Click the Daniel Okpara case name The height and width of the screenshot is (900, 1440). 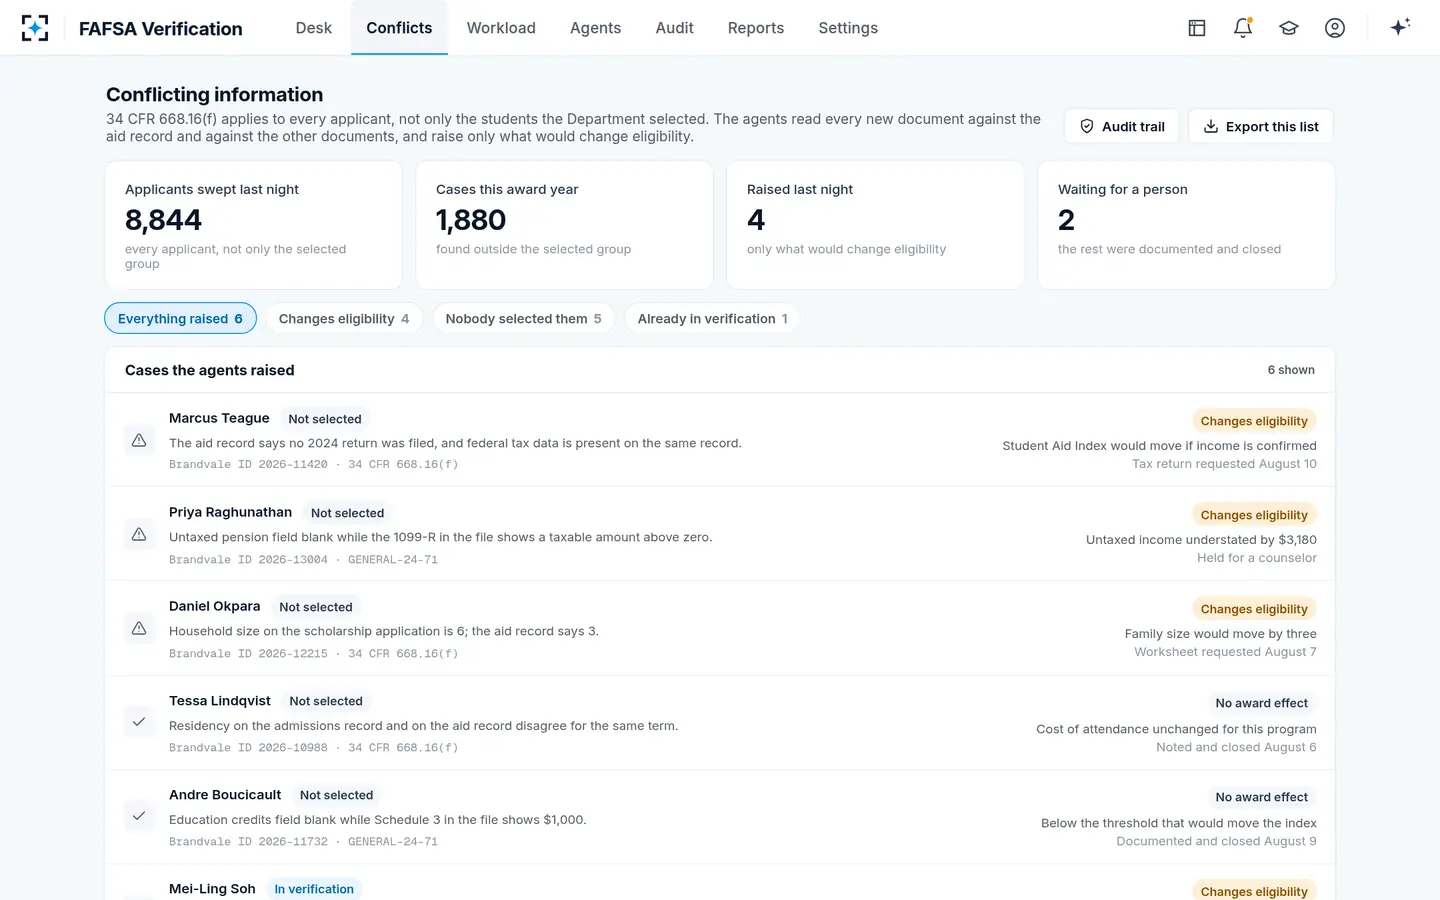[x=214, y=606]
